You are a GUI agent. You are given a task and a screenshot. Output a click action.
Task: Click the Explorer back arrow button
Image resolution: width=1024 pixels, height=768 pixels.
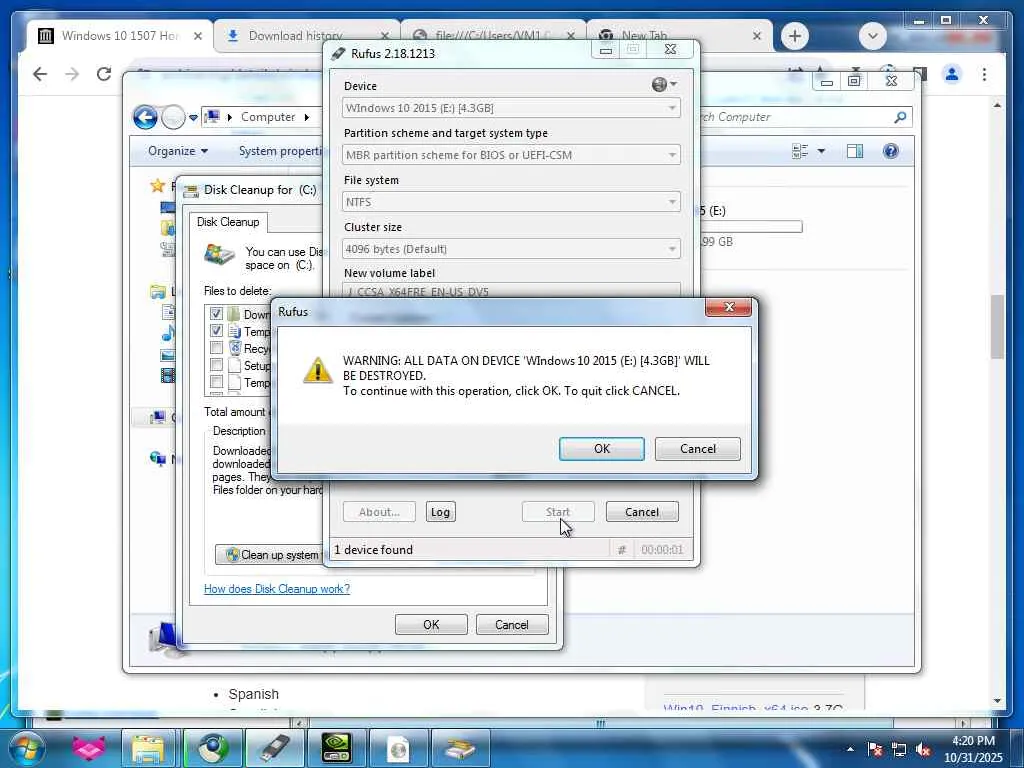click(146, 118)
